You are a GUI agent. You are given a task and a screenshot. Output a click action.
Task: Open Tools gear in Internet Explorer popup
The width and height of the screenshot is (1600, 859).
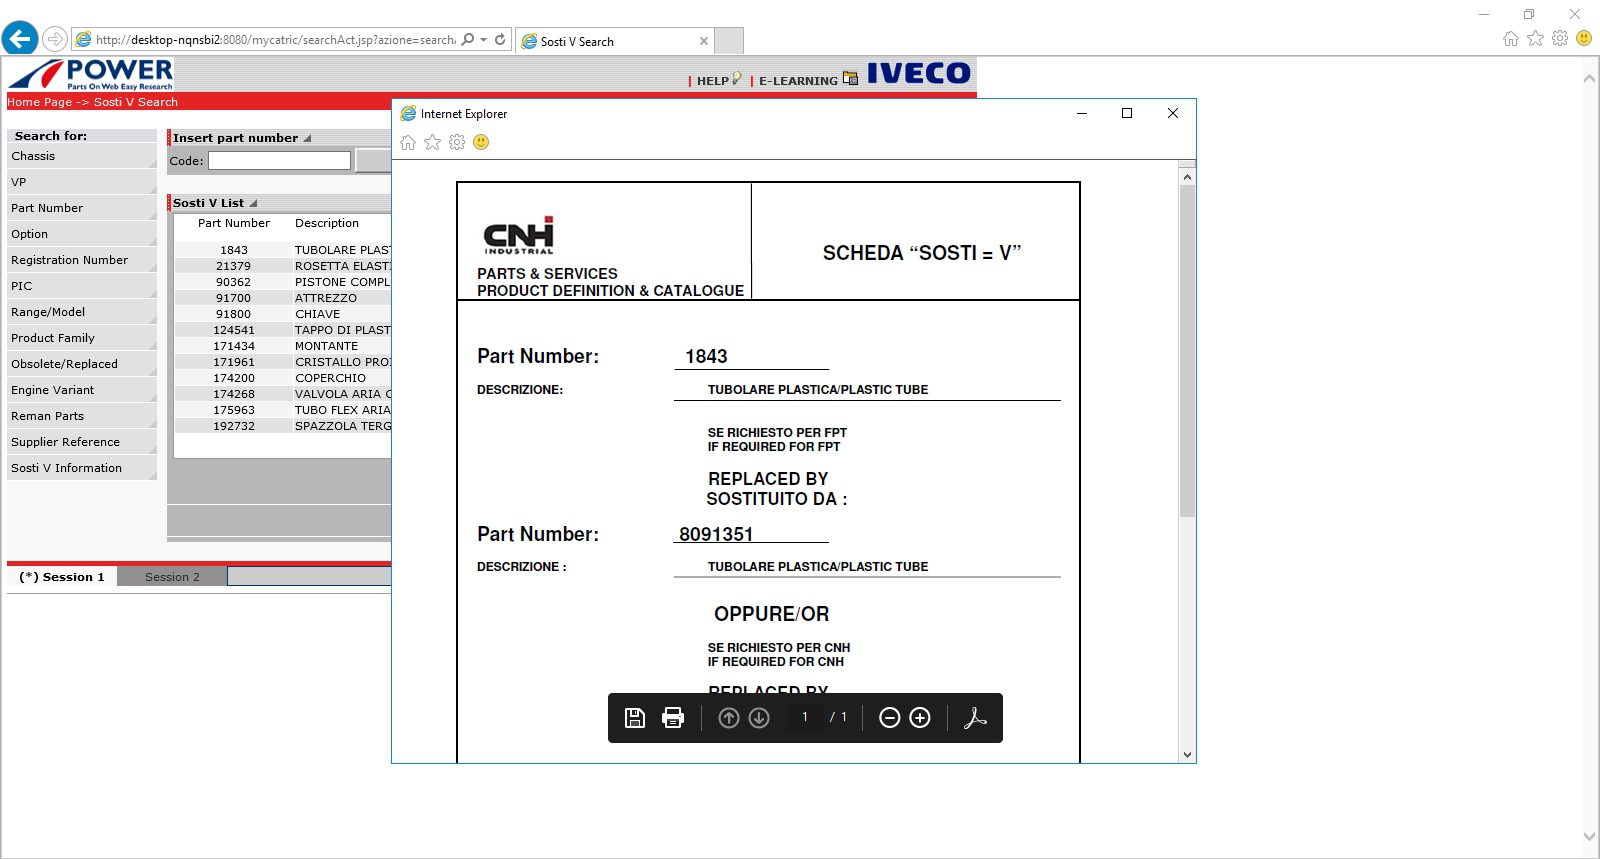pos(457,142)
